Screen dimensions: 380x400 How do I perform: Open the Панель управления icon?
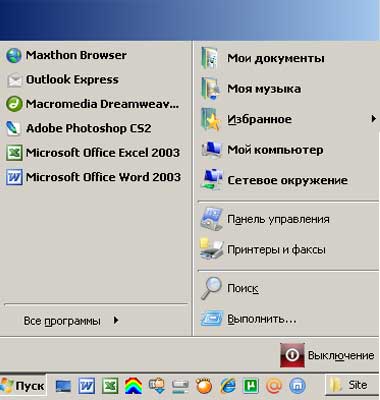pyautogui.click(x=211, y=219)
